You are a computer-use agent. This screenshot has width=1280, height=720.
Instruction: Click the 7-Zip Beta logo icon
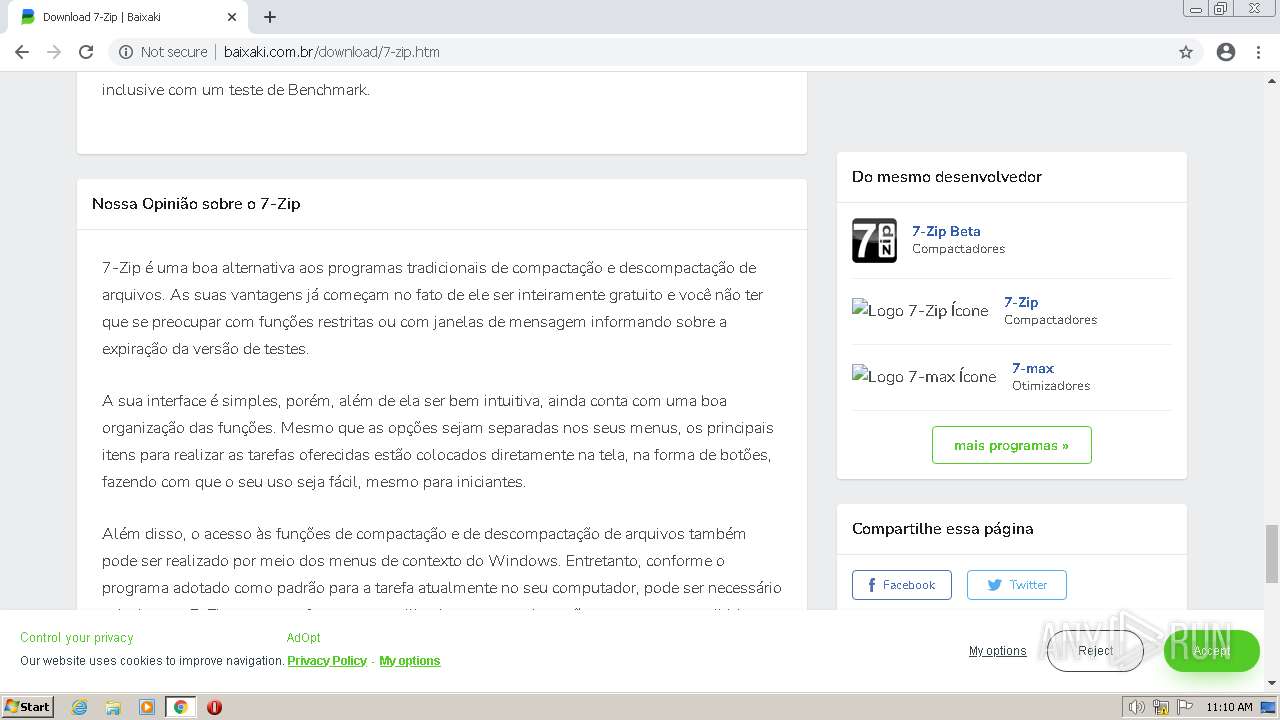coord(874,241)
